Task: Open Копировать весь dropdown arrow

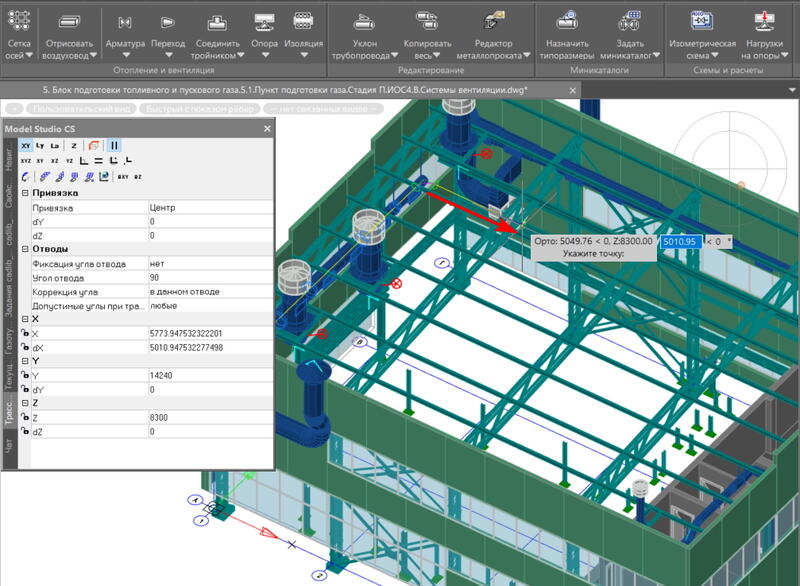Action: point(436,55)
